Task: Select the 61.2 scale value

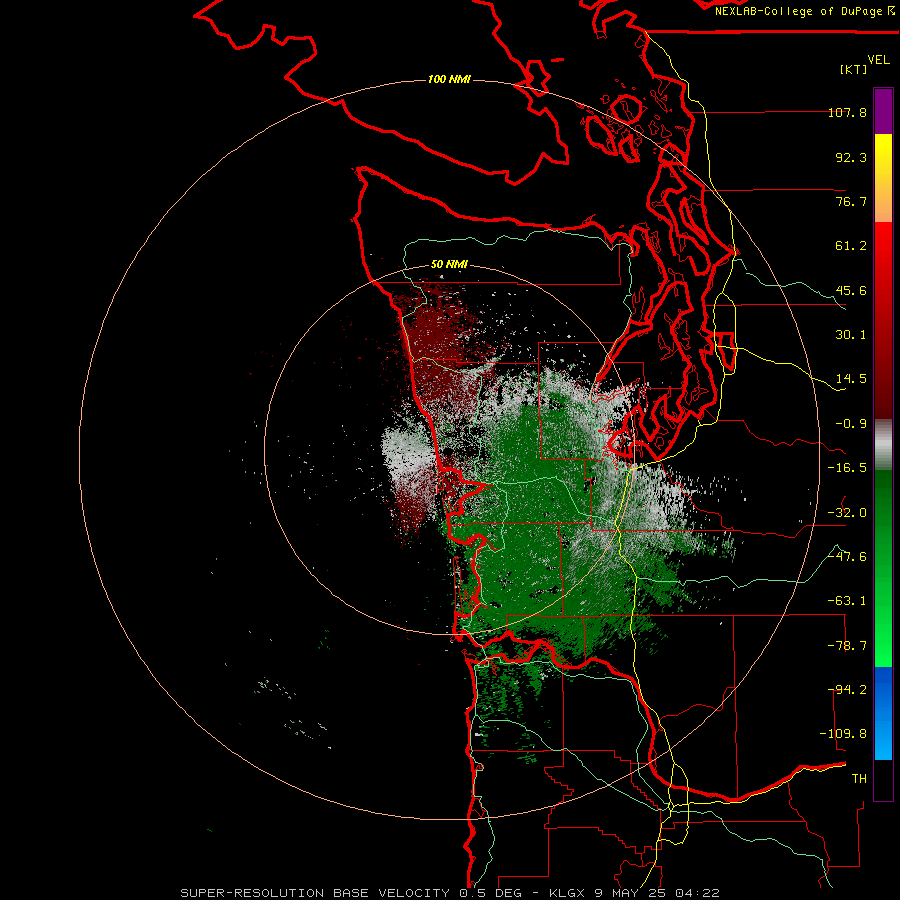Action: pos(851,246)
